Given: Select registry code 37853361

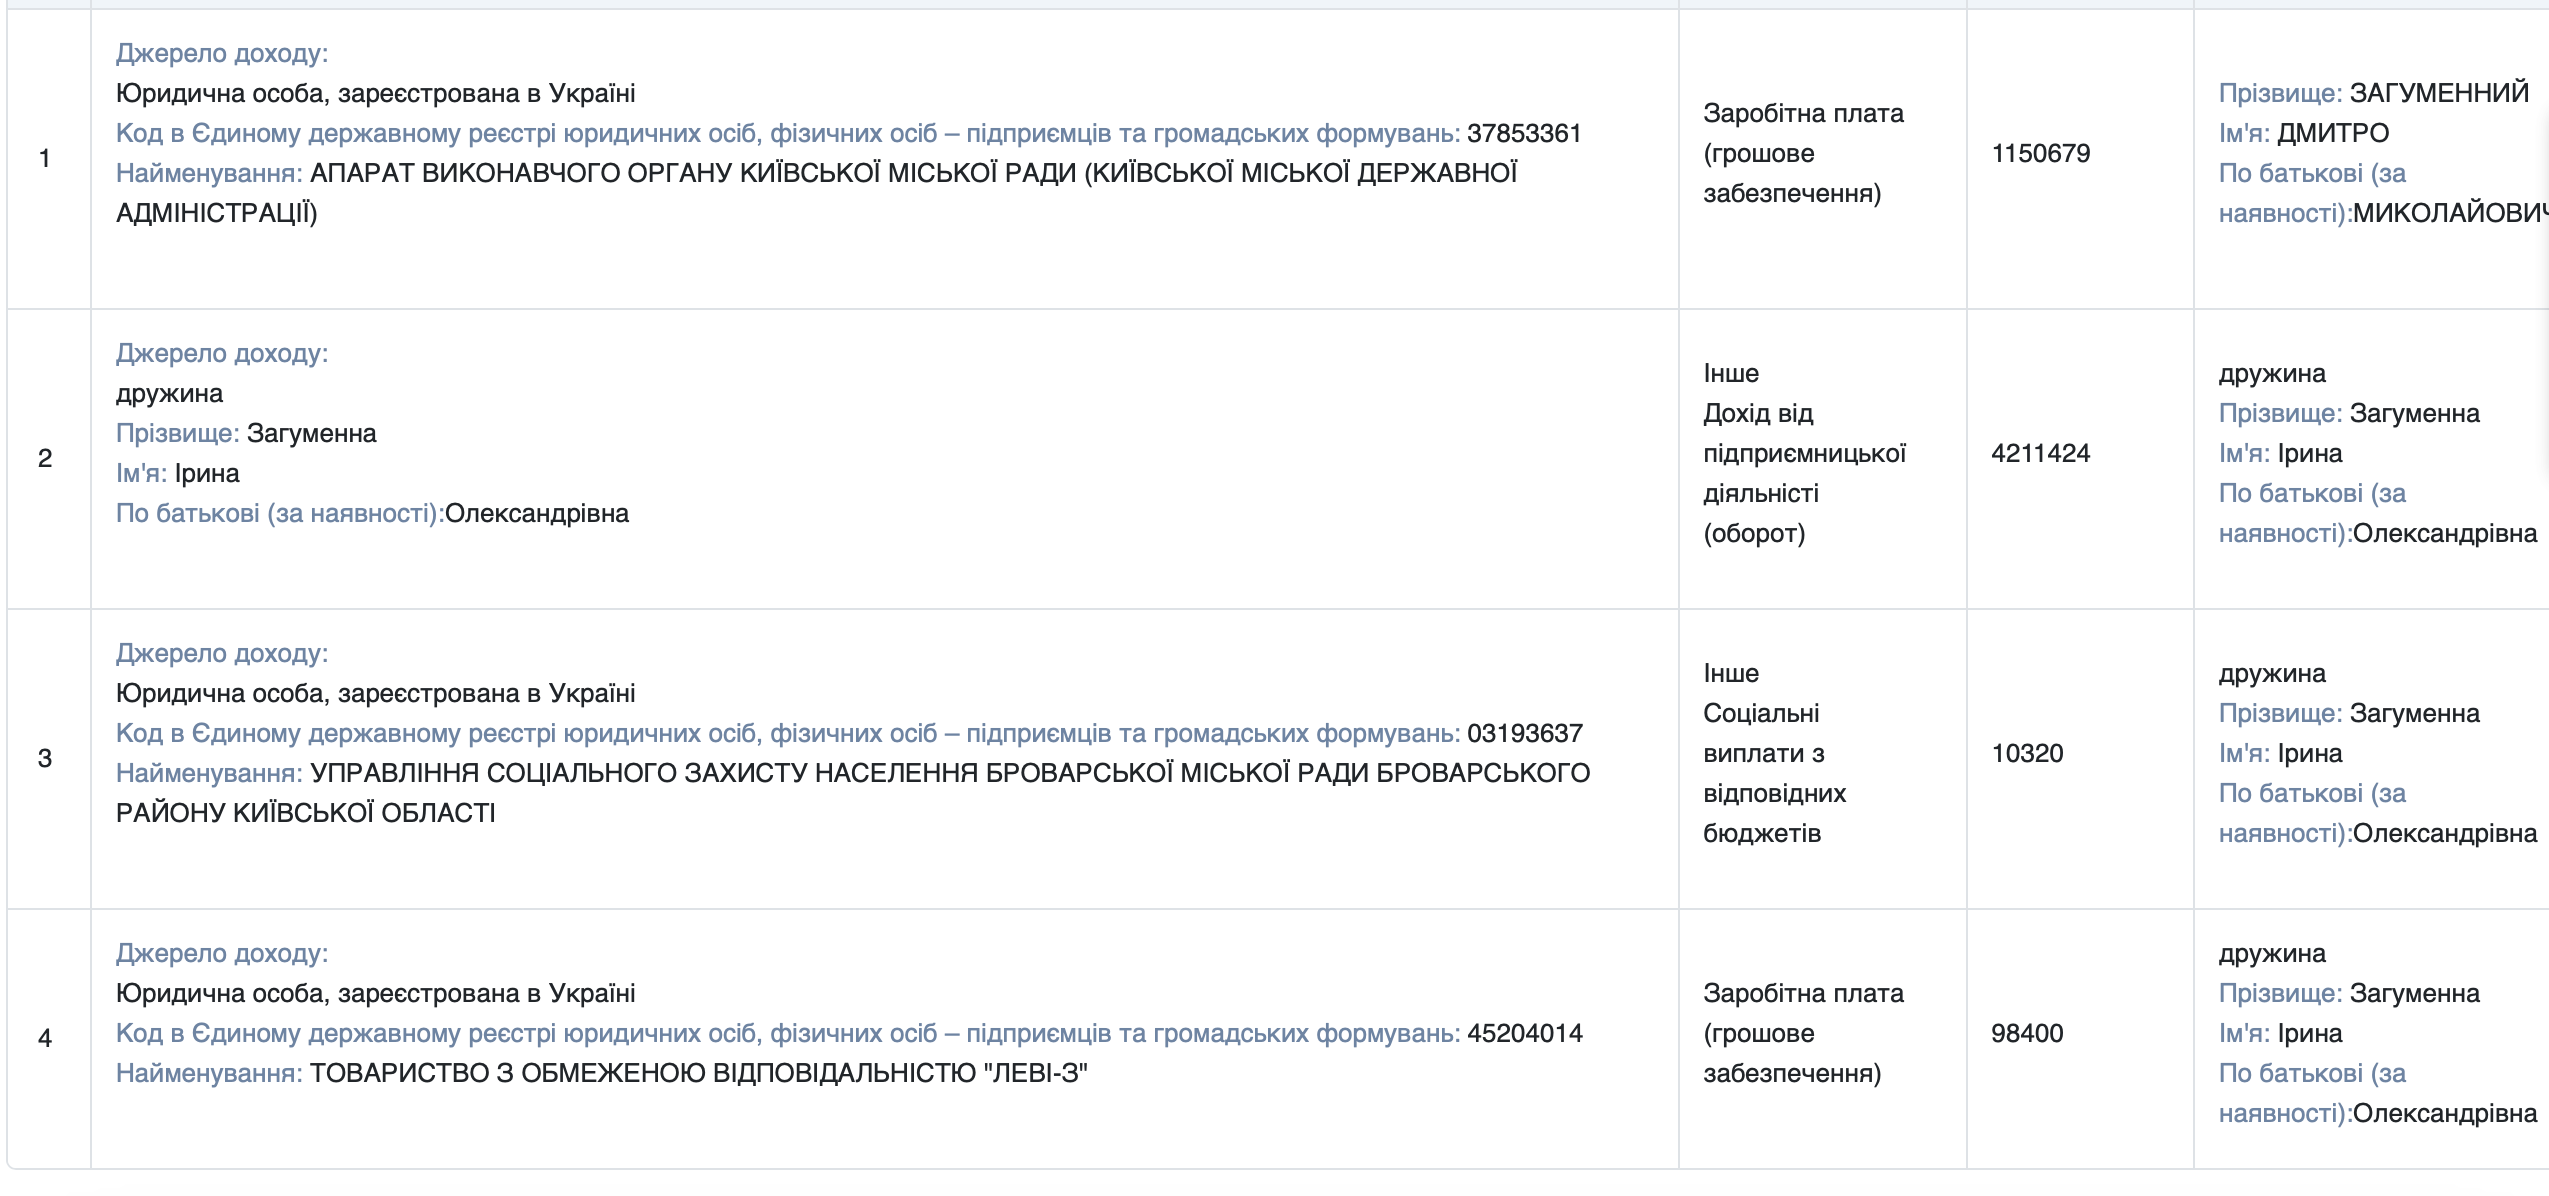Looking at the screenshot, I should point(1524,133).
